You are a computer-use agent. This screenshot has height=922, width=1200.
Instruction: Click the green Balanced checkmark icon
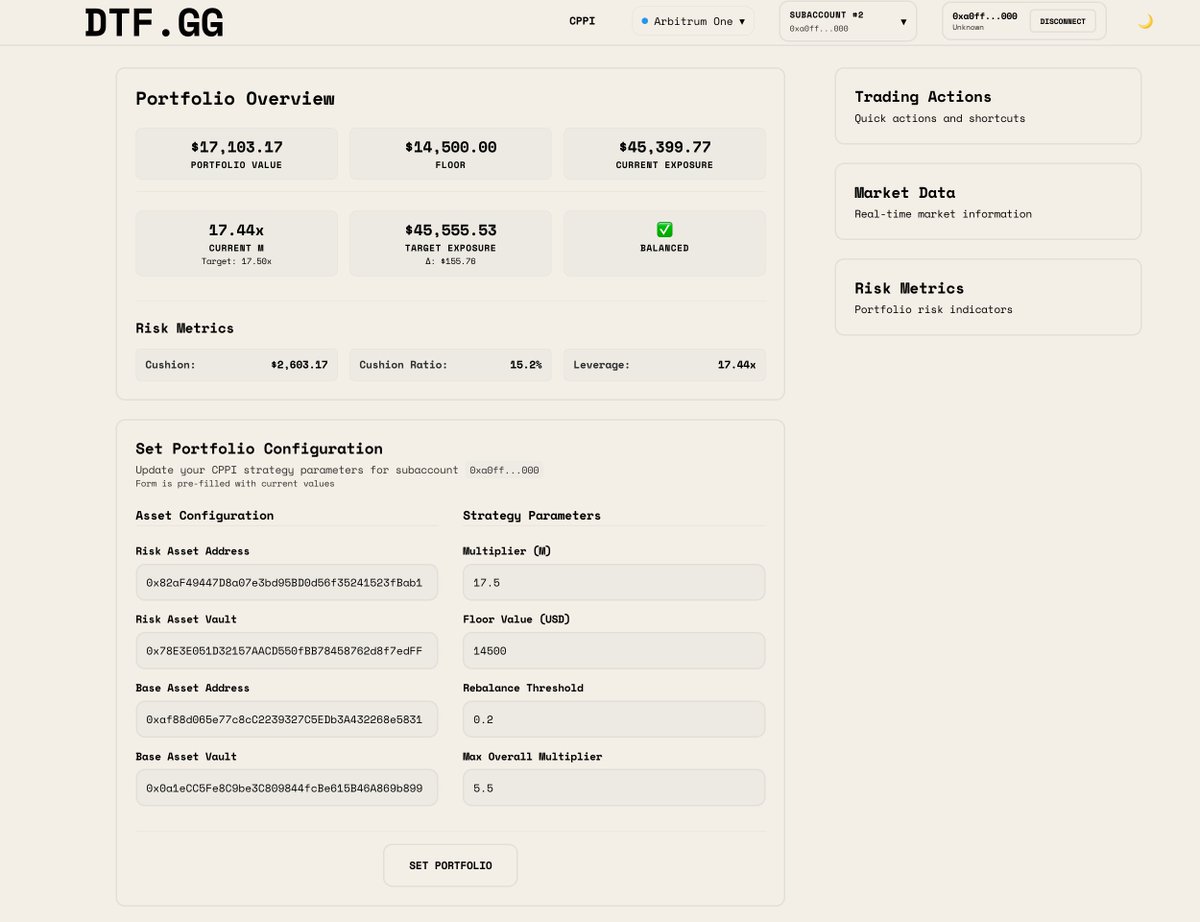pos(664,229)
